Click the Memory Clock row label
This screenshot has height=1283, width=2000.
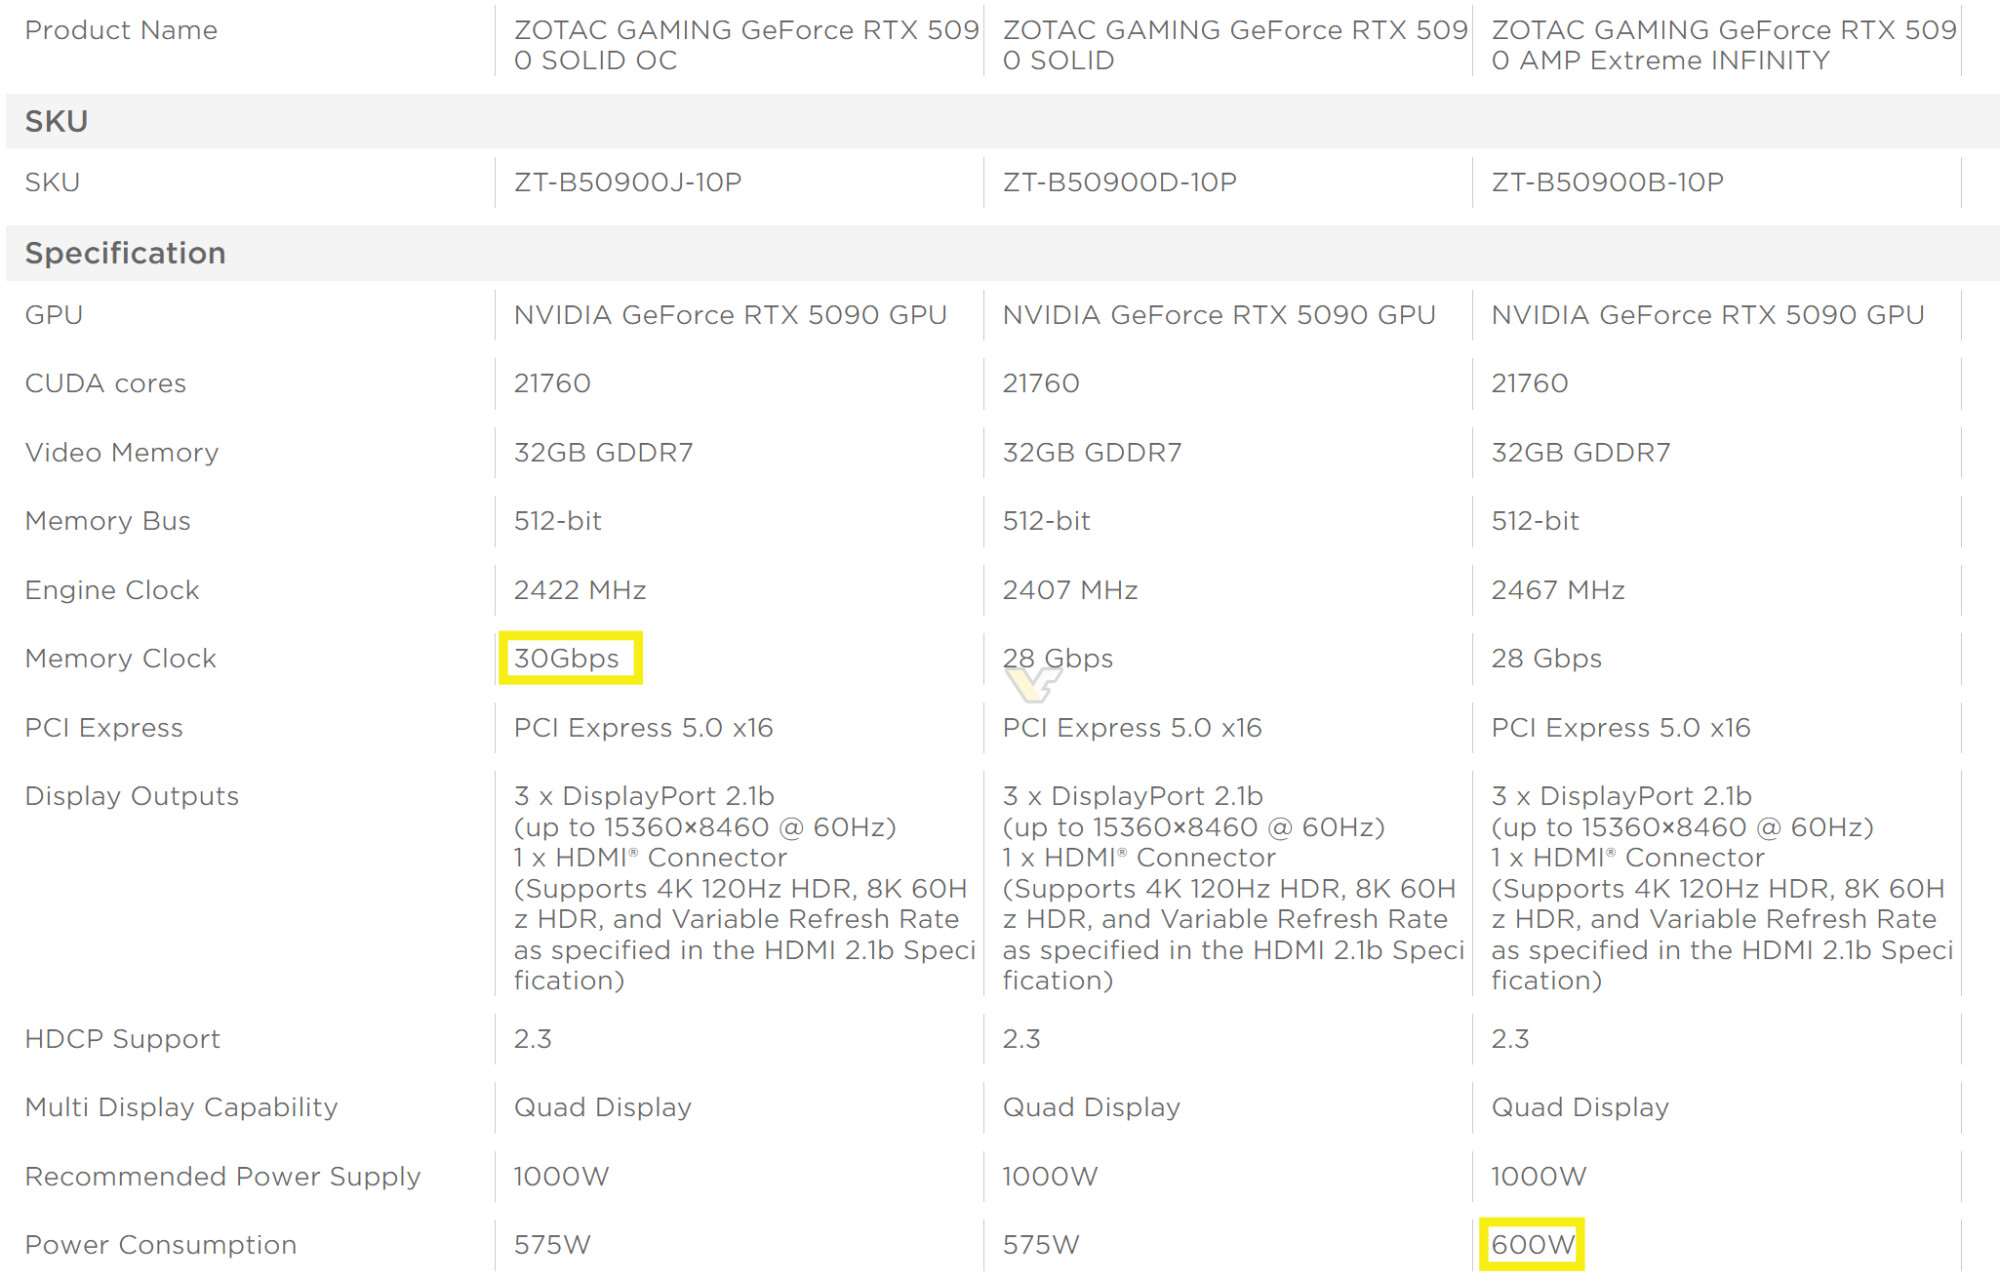(x=120, y=658)
